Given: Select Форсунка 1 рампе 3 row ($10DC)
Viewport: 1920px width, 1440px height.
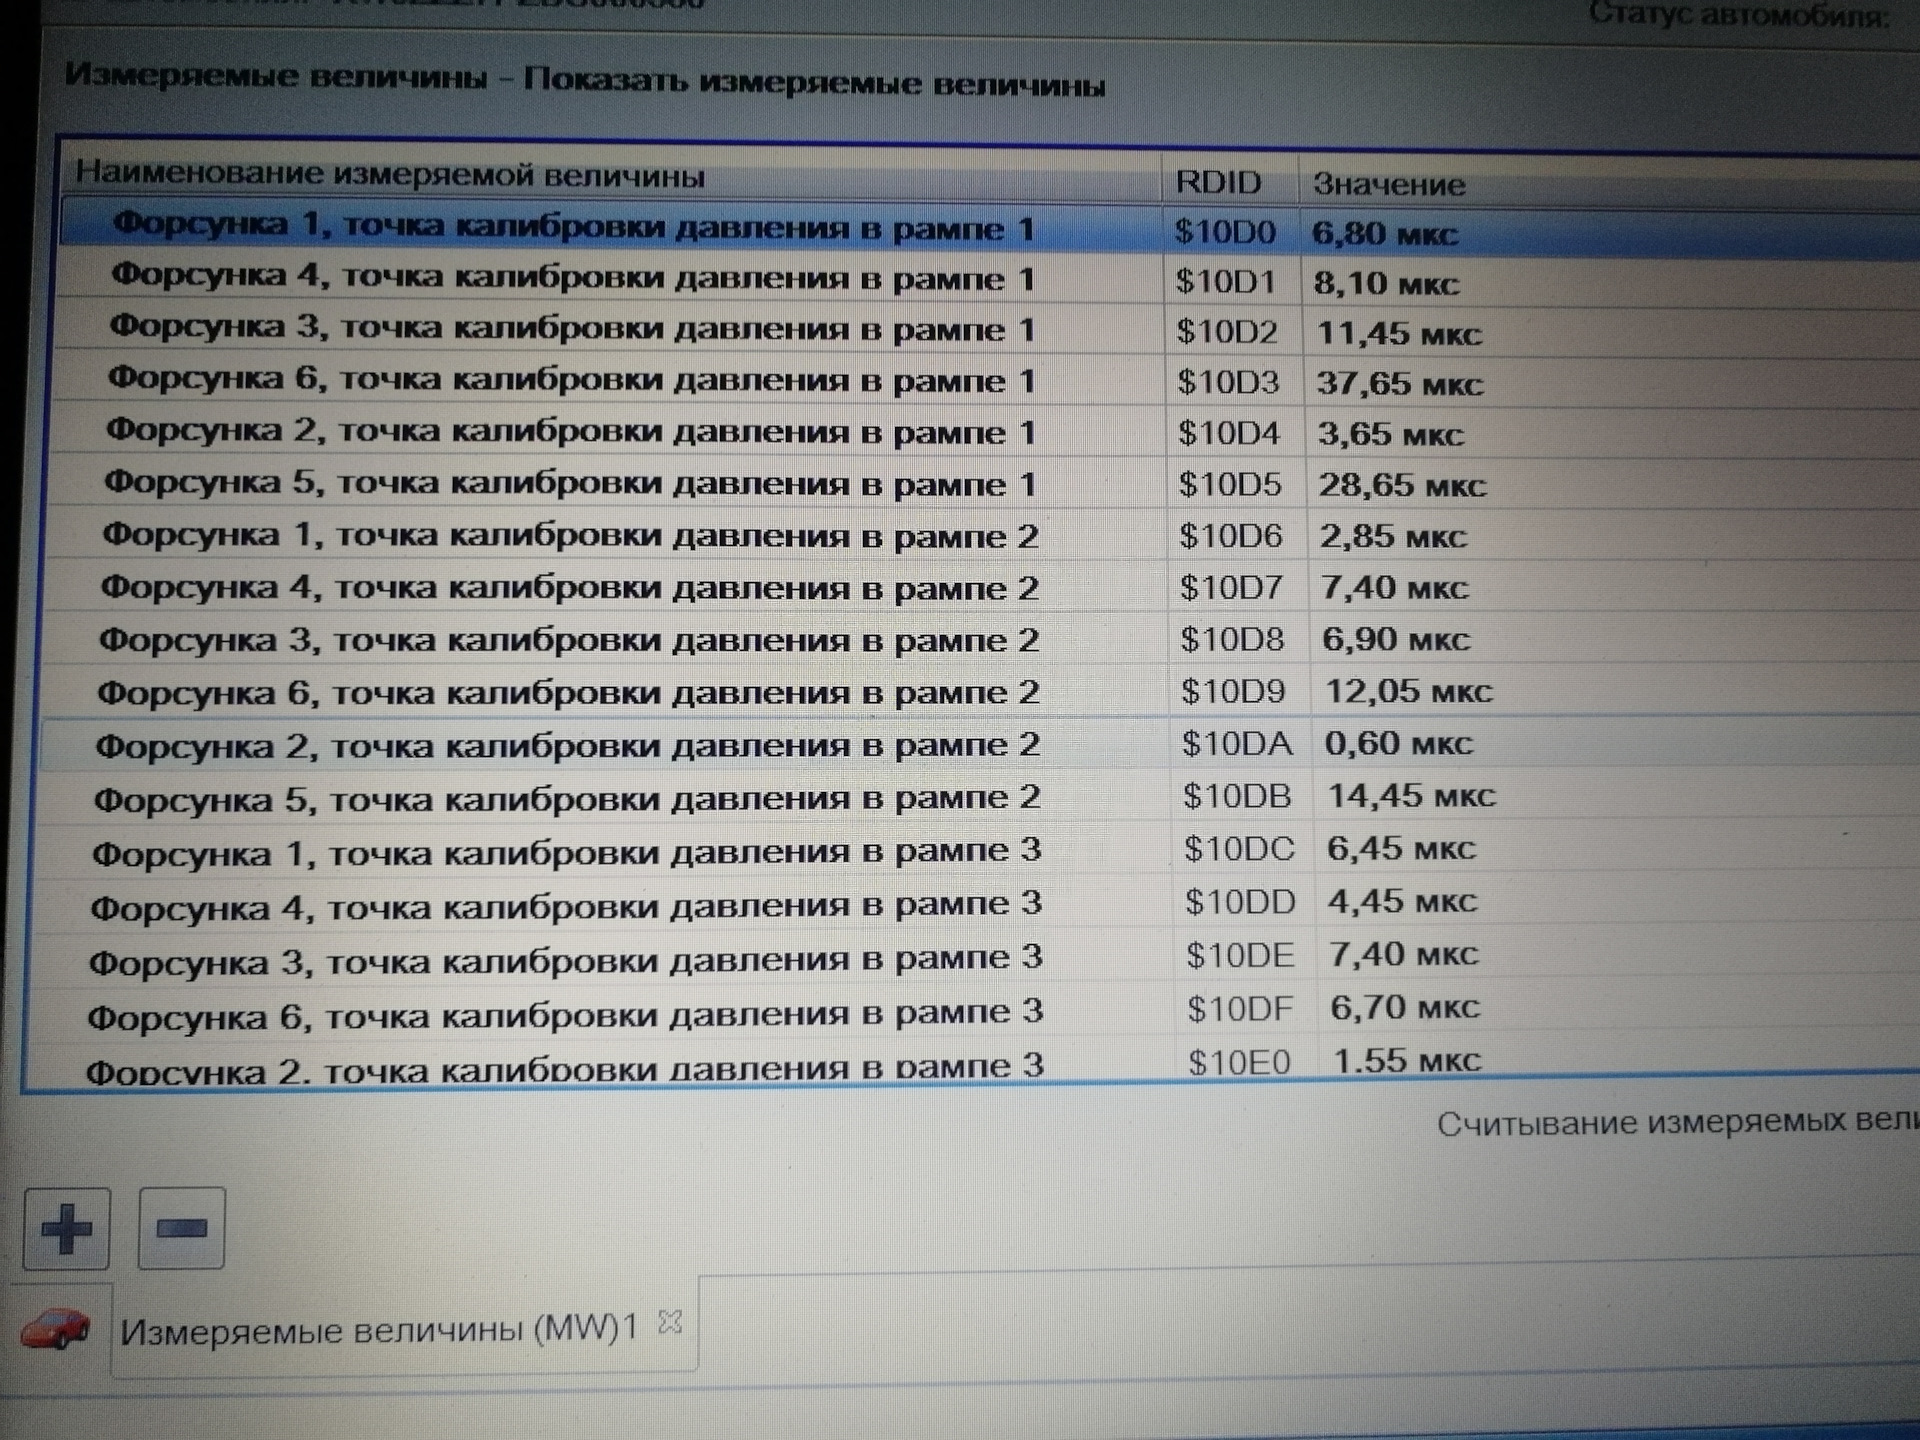Looking at the screenshot, I should click(566, 852).
